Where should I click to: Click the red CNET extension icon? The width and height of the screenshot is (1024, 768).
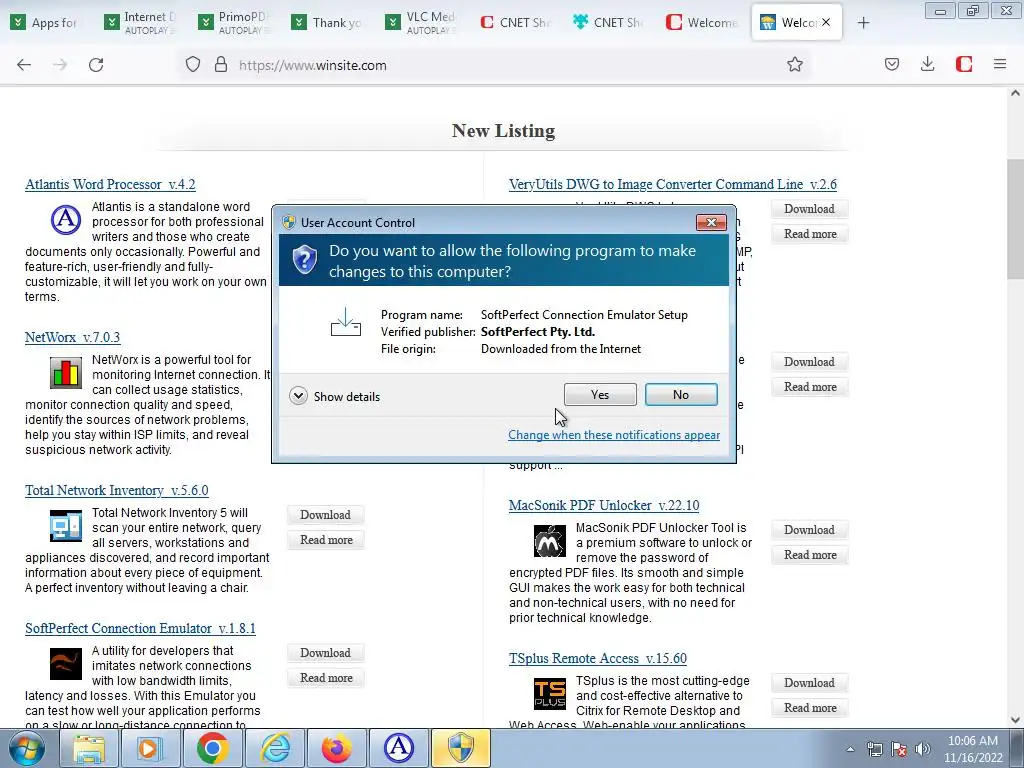tap(964, 64)
